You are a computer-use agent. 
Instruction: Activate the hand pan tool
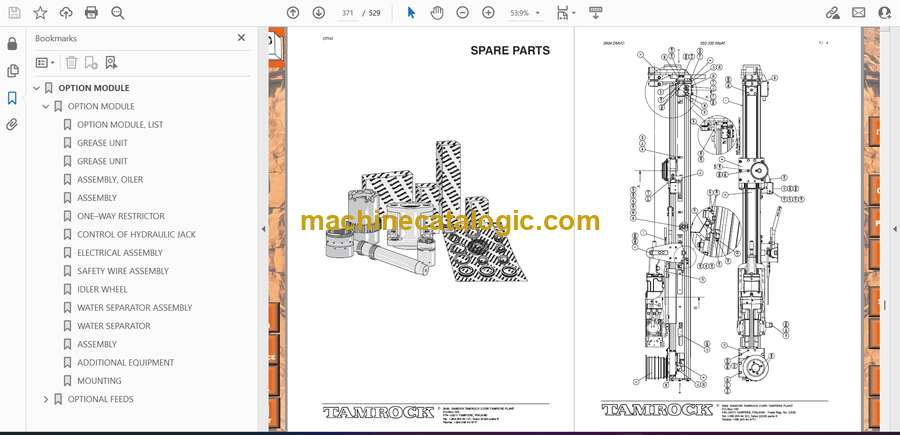coord(437,13)
